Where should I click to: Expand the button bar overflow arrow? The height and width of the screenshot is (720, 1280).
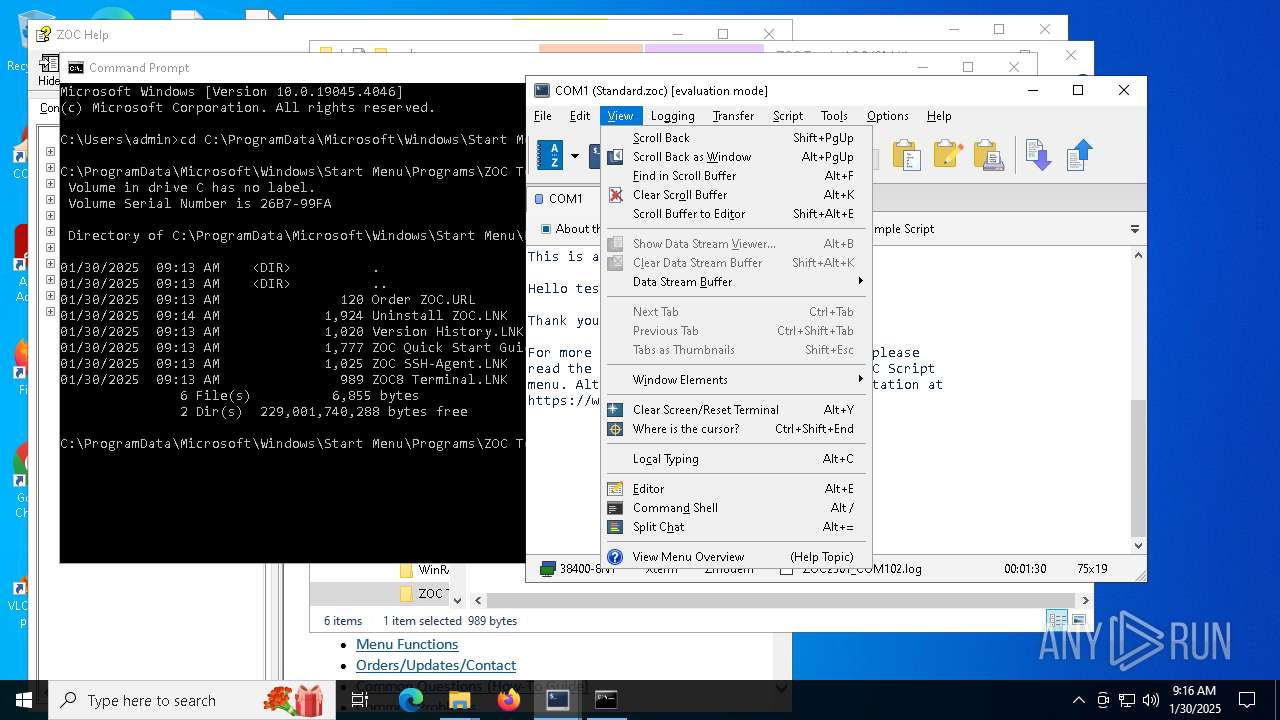pos(1135,229)
